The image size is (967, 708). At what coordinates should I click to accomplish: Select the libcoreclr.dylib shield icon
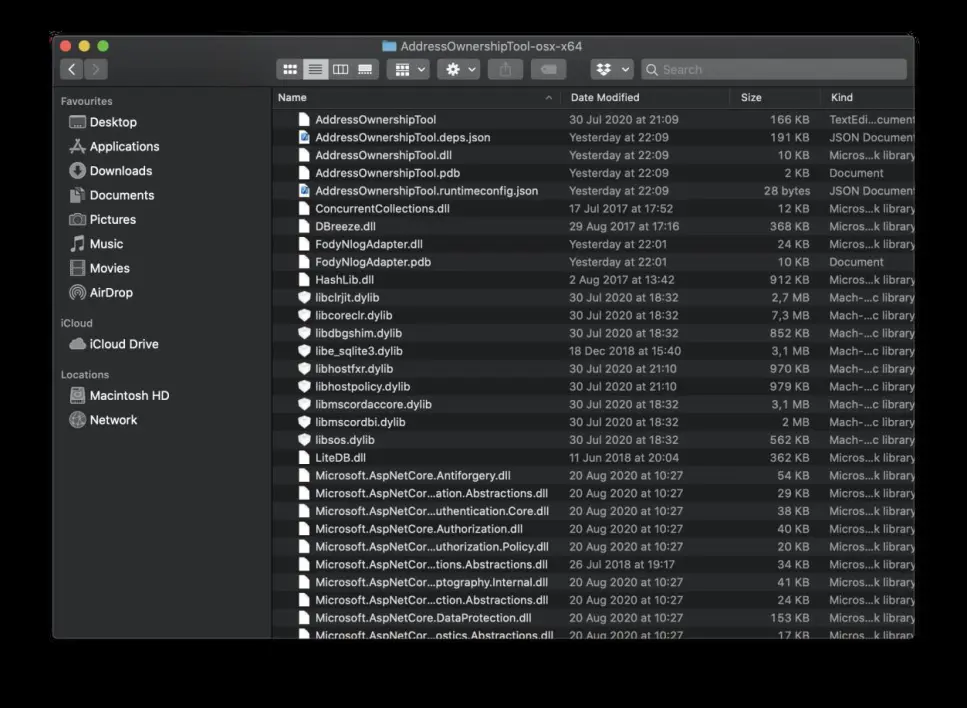click(304, 315)
